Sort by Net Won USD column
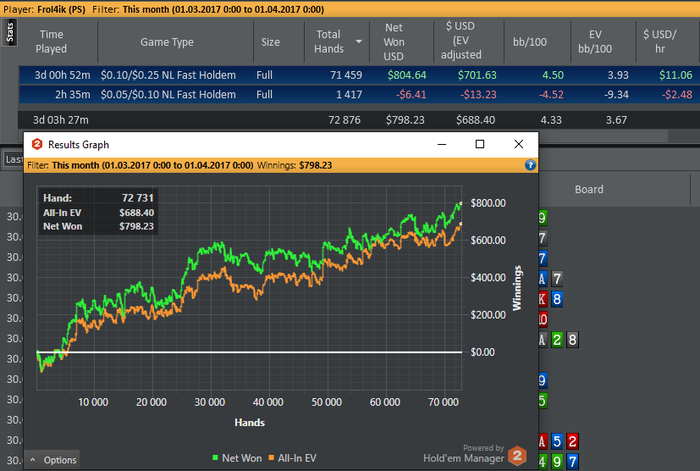Screen dimensions: 700x471 click(394, 42)
